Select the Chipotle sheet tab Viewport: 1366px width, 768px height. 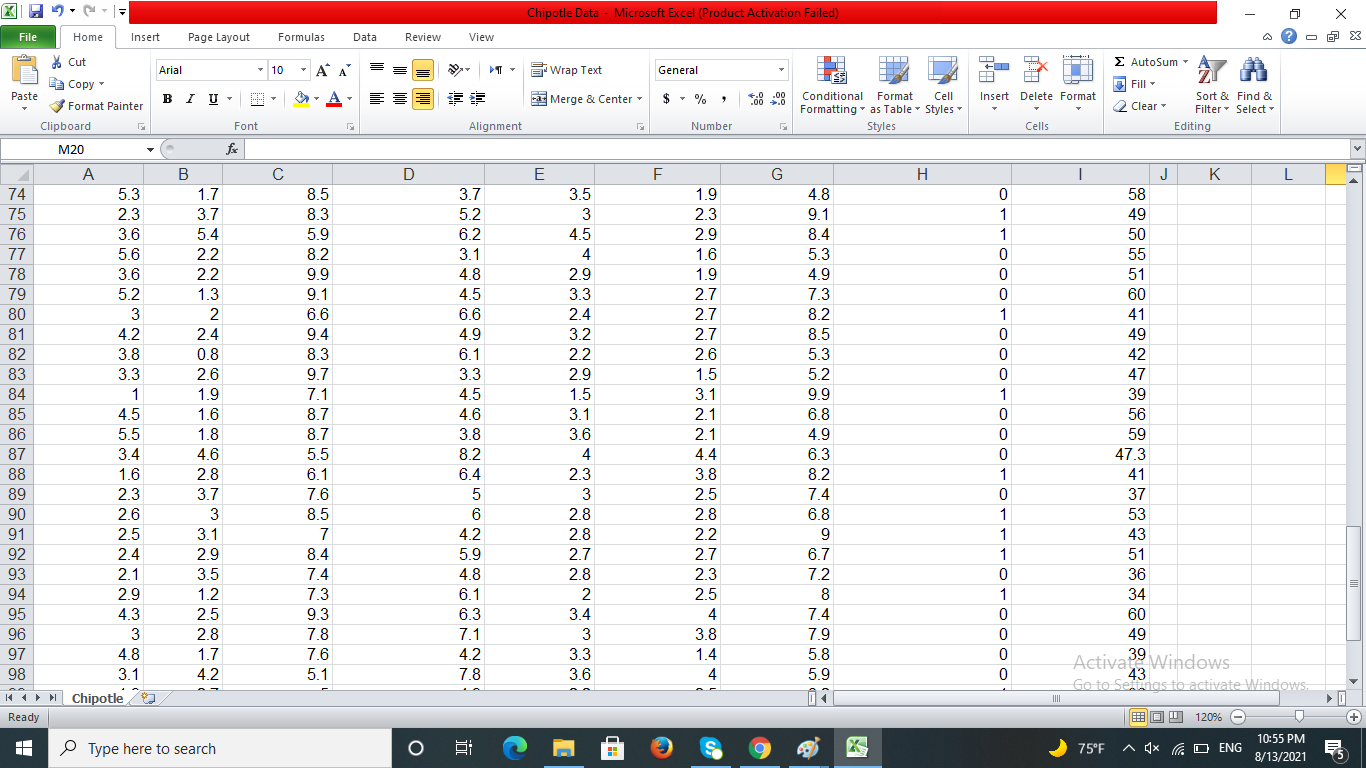pos(96,698)
